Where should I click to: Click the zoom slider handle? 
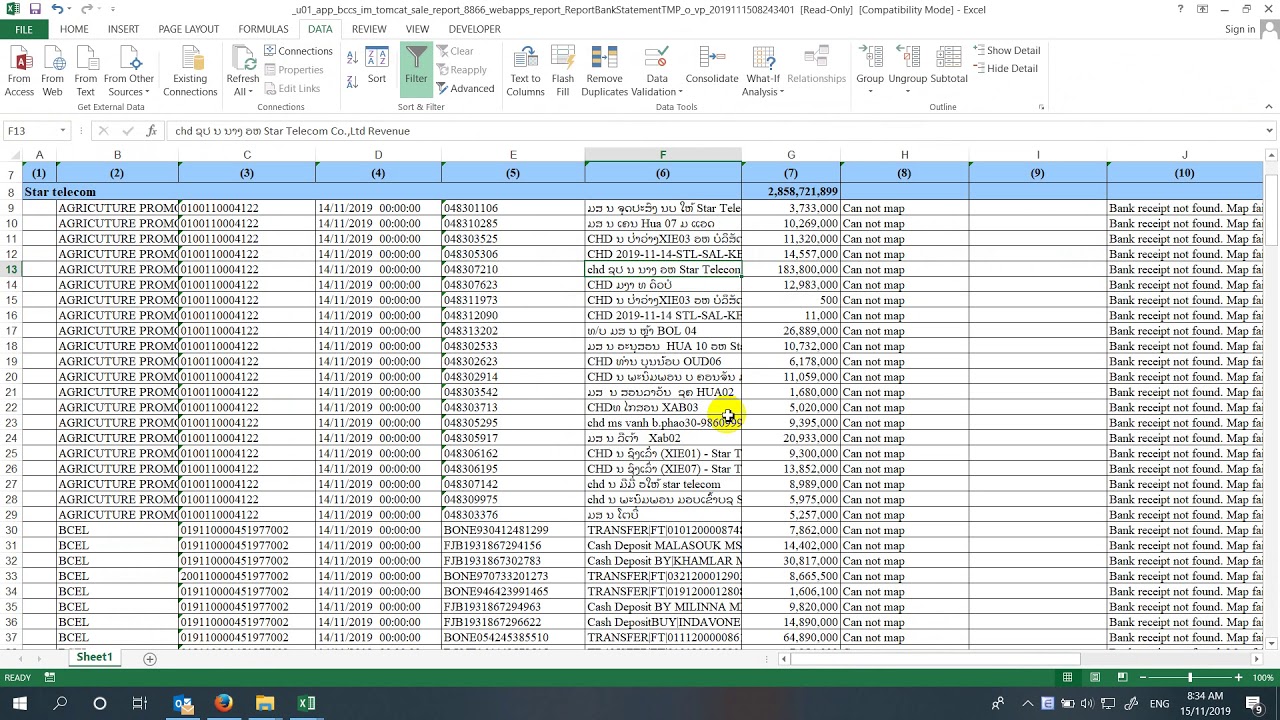point(1189,678)
